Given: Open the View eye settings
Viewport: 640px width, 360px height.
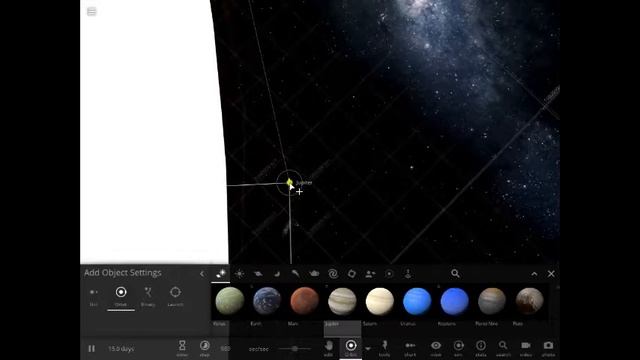Looking at the screenshot, I should click(436, 348).
